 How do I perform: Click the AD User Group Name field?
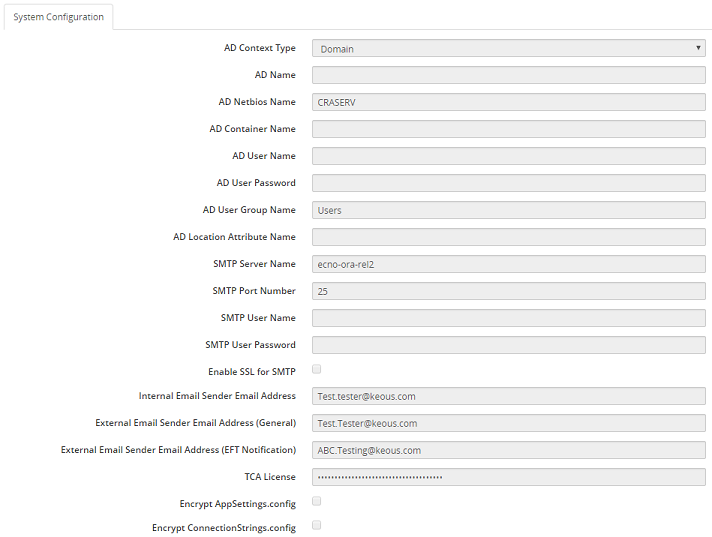(x=508, y=210)
